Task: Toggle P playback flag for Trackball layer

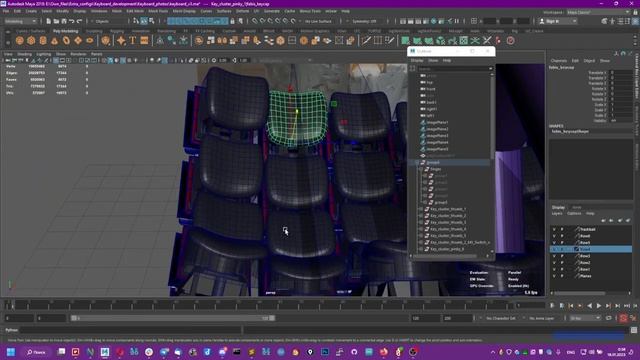Action: (x=562, y=229)
